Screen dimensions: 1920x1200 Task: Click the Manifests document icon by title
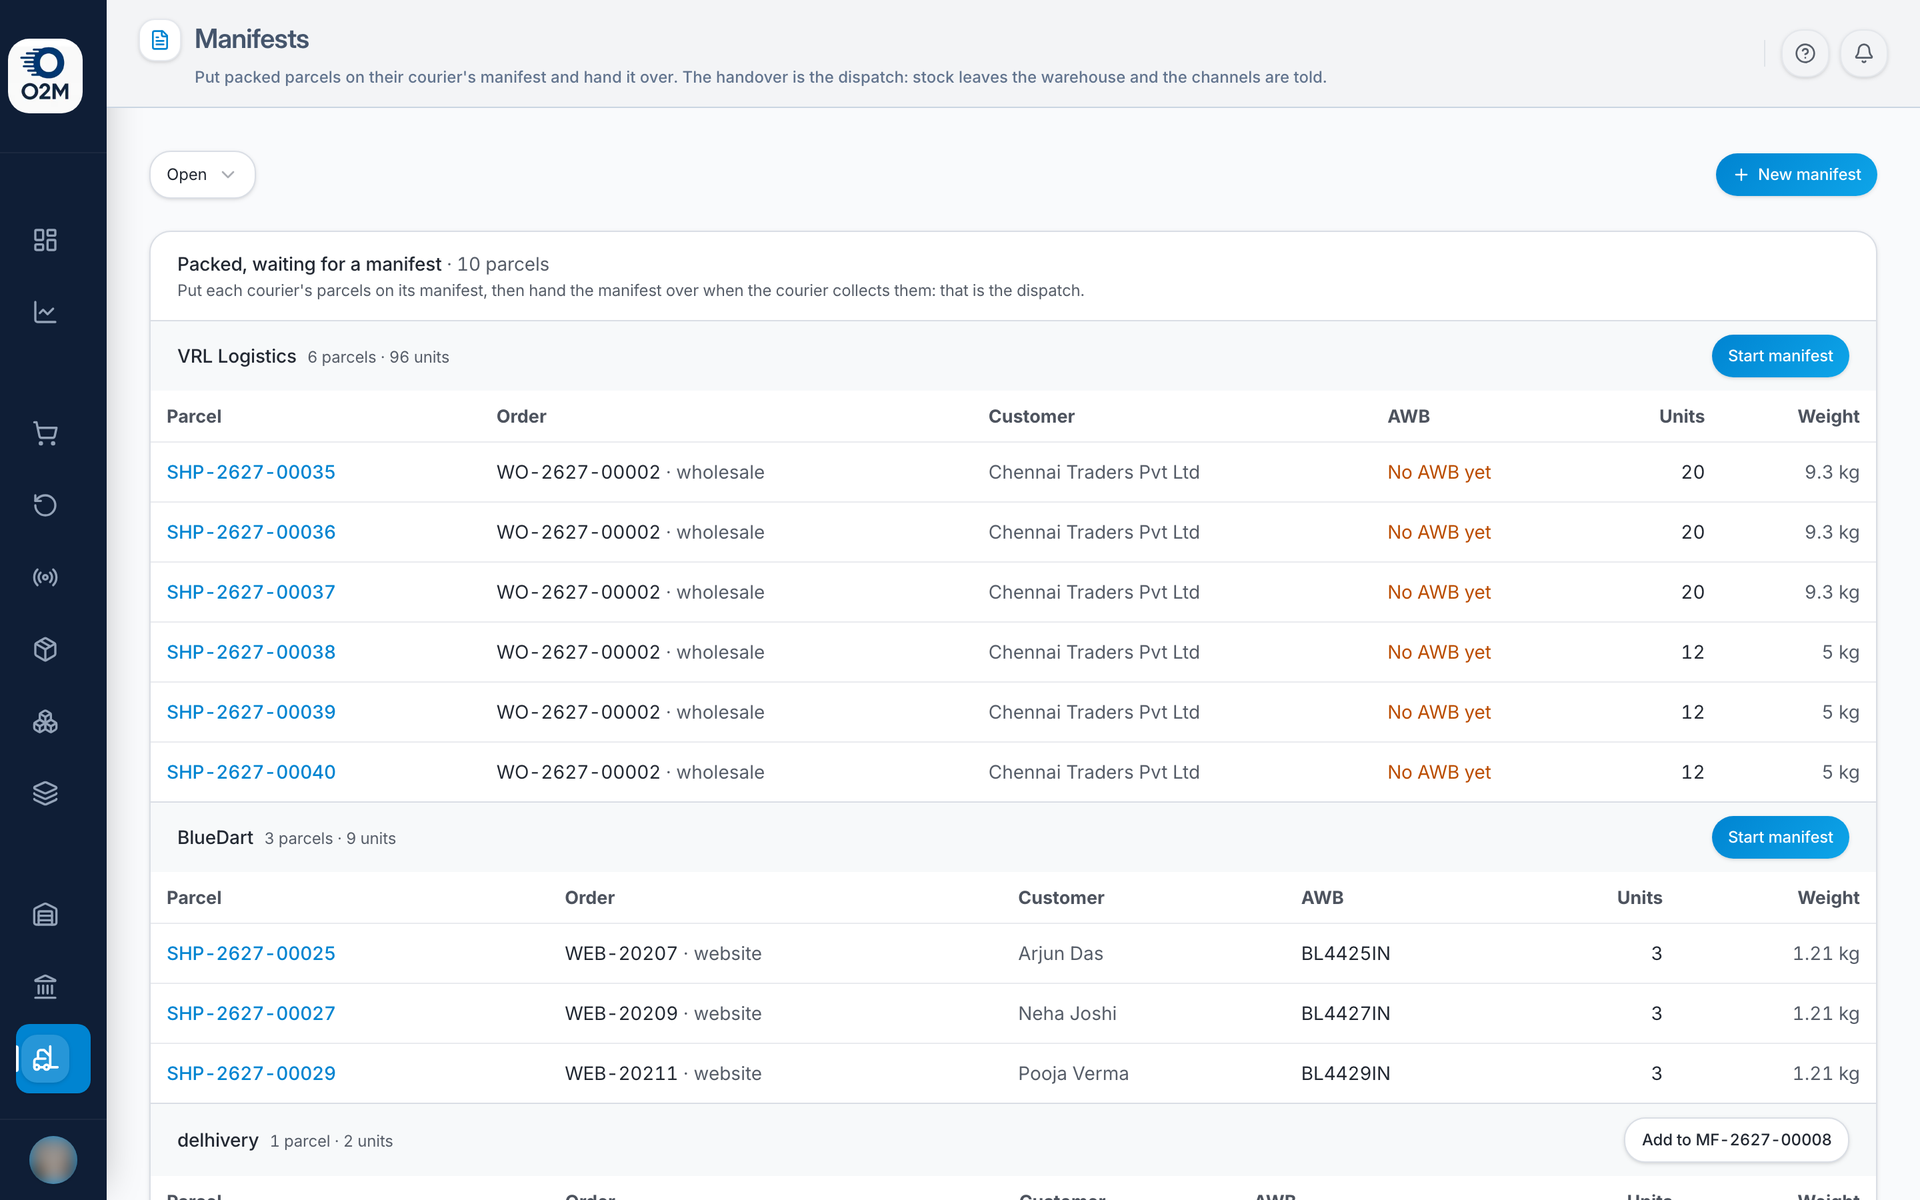click(160, 40)
